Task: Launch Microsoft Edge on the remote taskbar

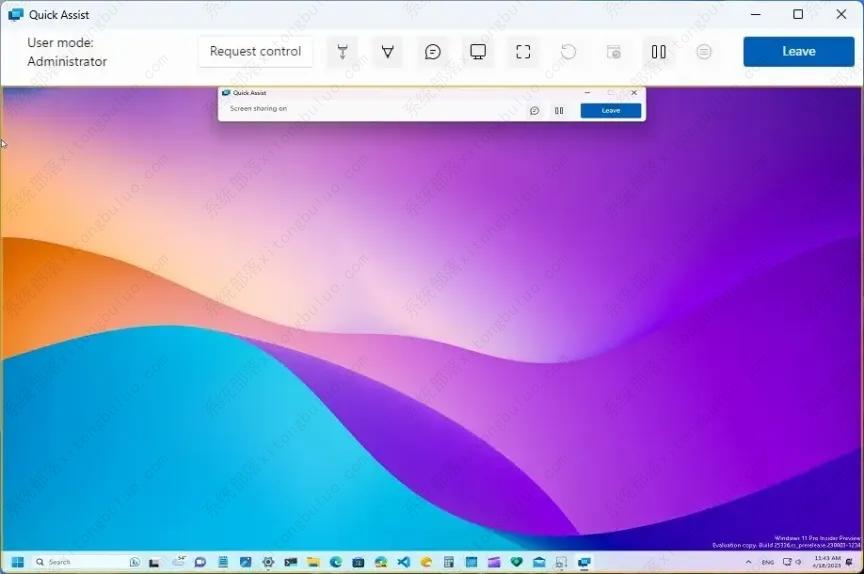Action: (336, 562)
